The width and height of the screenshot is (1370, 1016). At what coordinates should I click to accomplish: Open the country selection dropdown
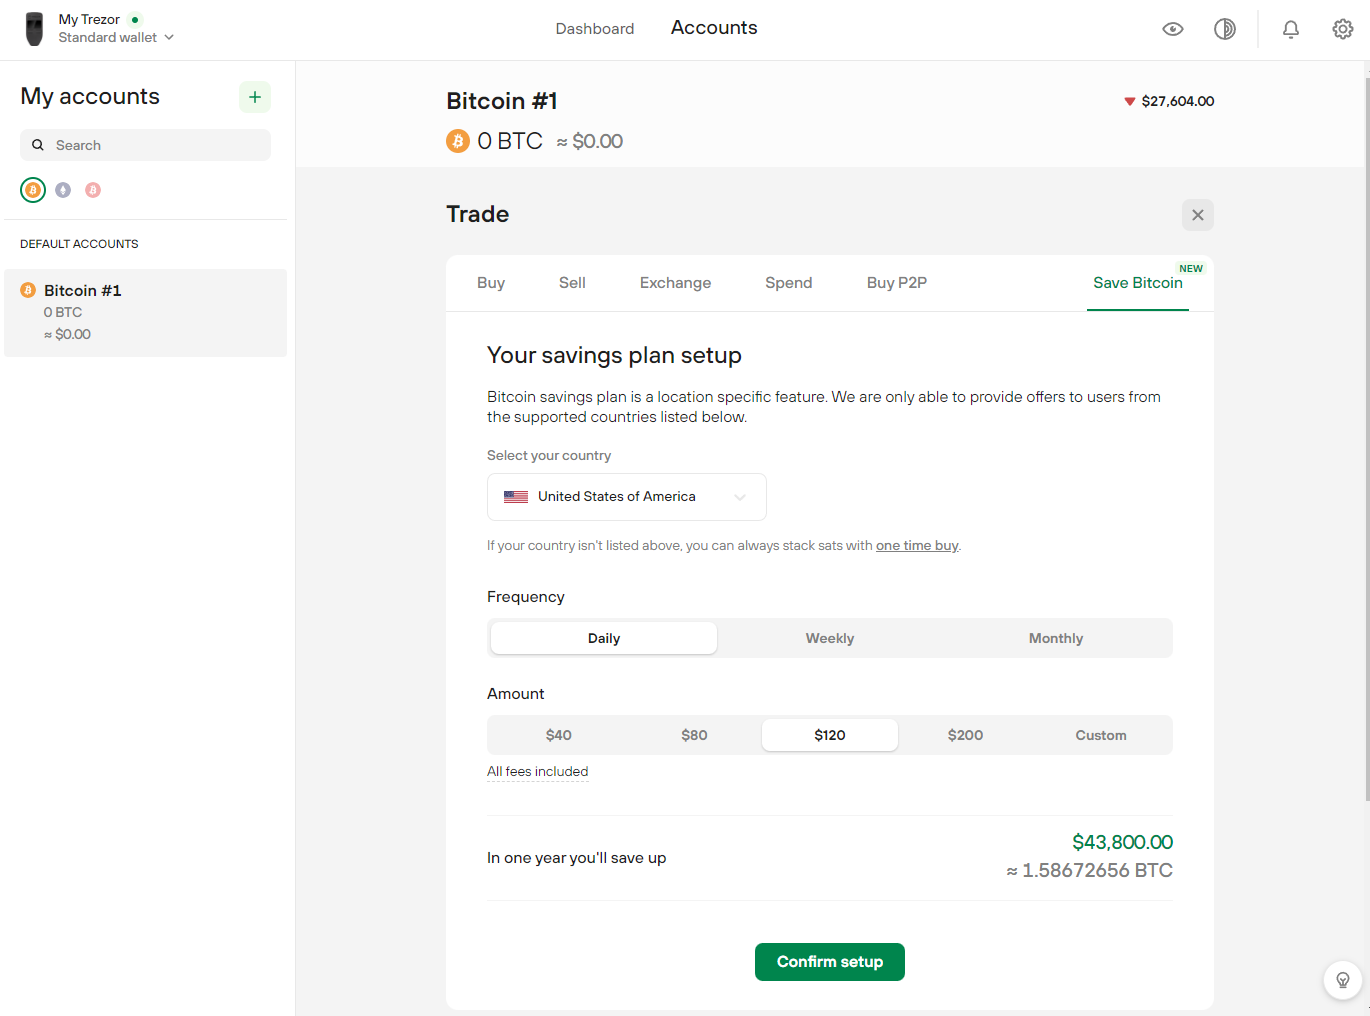pos(627,497)
